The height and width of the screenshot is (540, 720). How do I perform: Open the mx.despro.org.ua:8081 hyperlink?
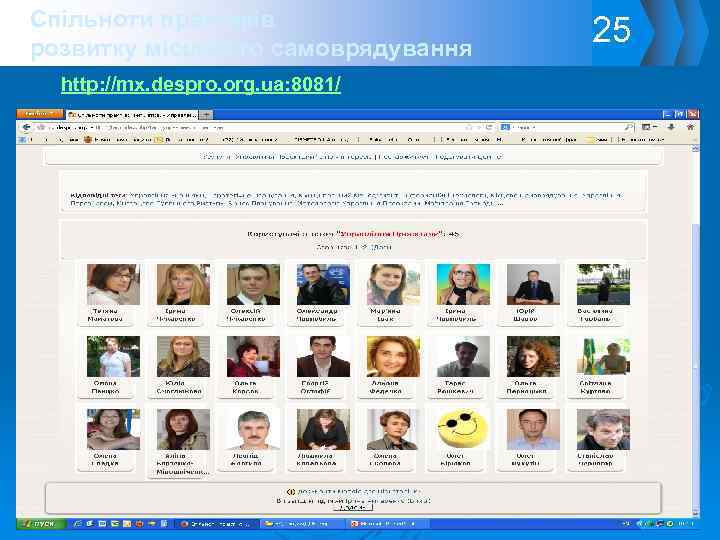pos(201,84)
